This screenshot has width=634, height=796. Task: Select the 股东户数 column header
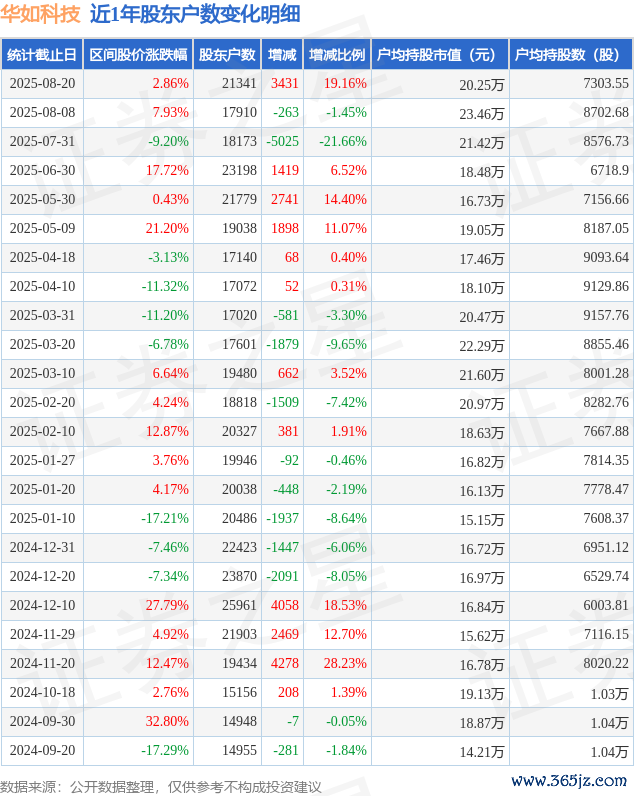(x=227, y=54)
